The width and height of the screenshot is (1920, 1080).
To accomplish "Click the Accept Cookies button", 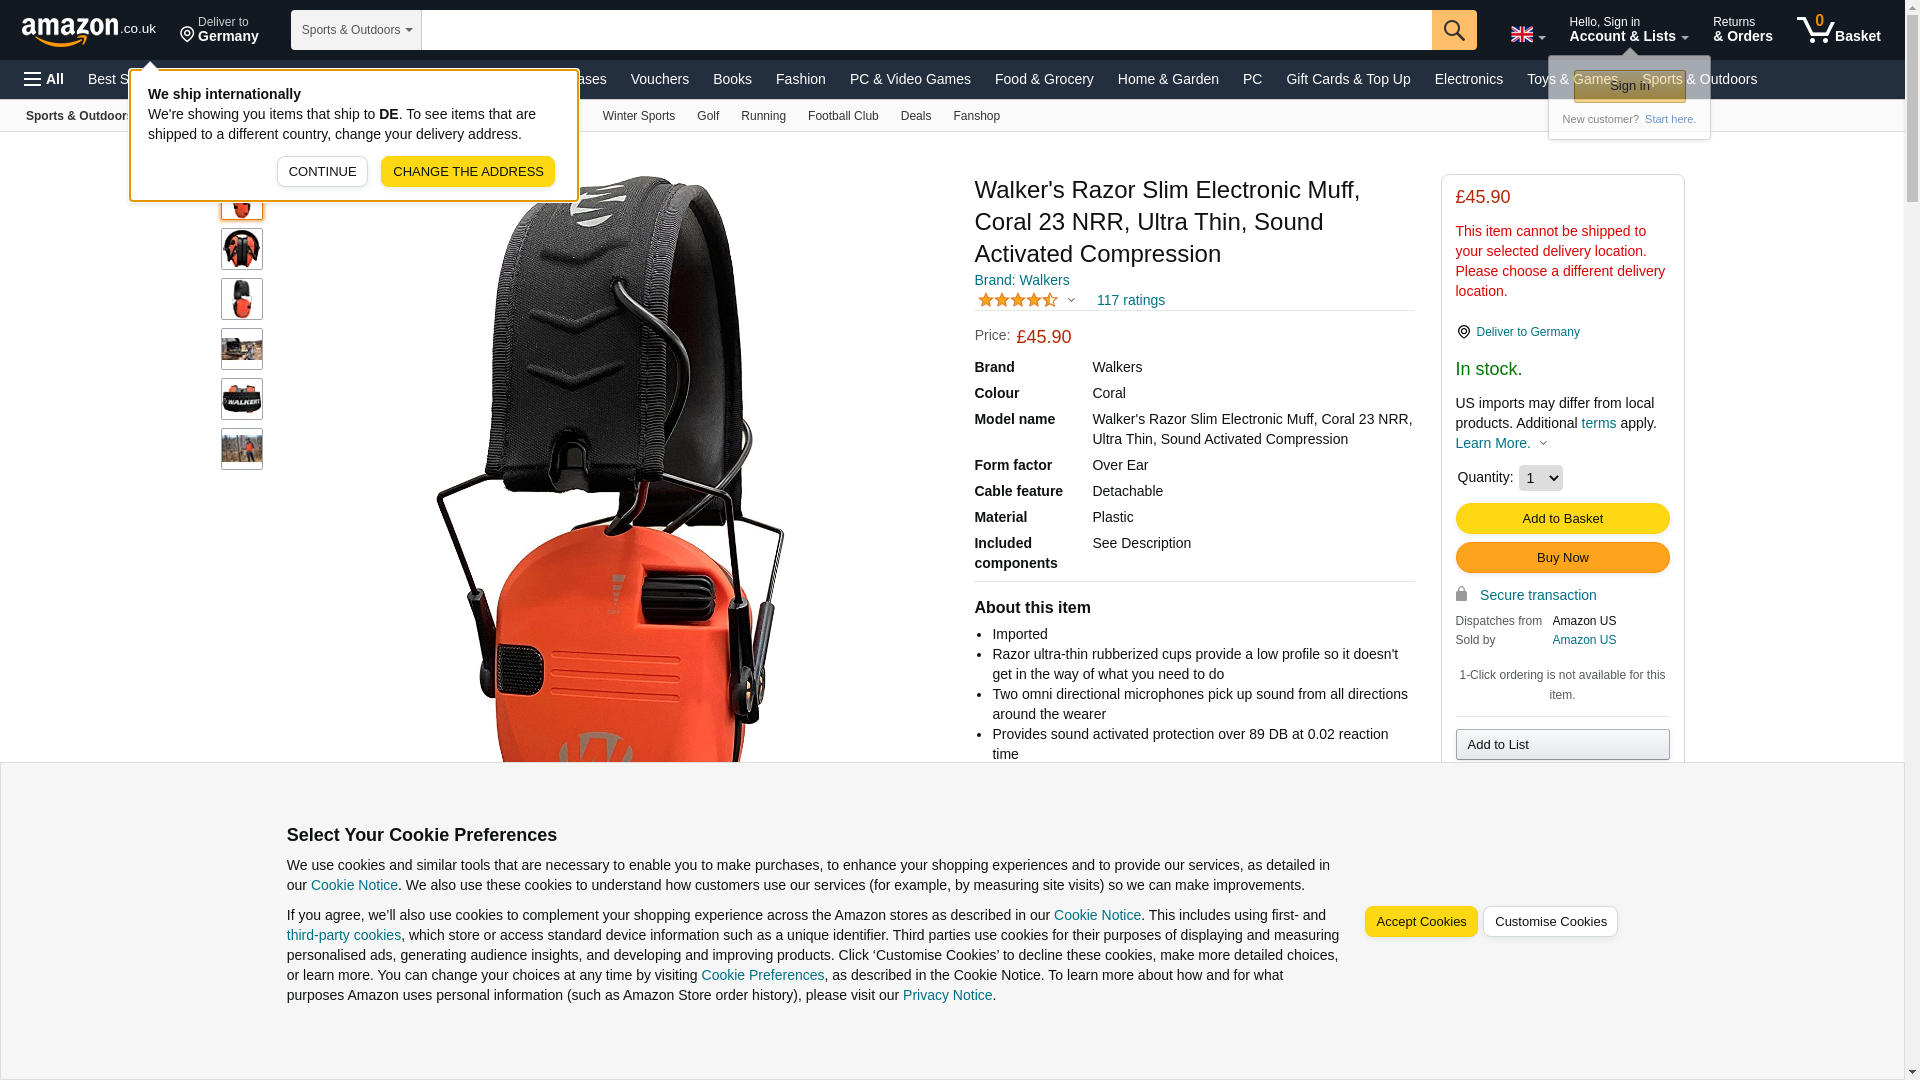I will point(1421,922).
